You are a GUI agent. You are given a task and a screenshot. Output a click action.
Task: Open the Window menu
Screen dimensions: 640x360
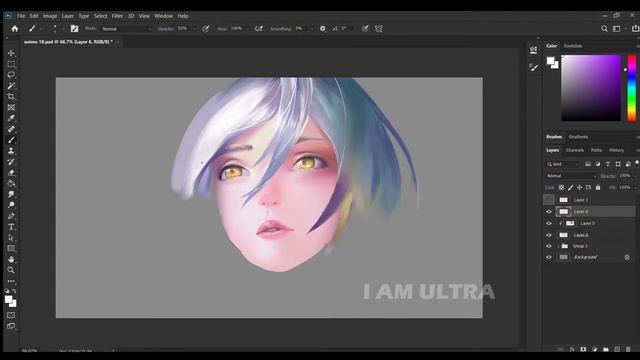coord(163,16)
